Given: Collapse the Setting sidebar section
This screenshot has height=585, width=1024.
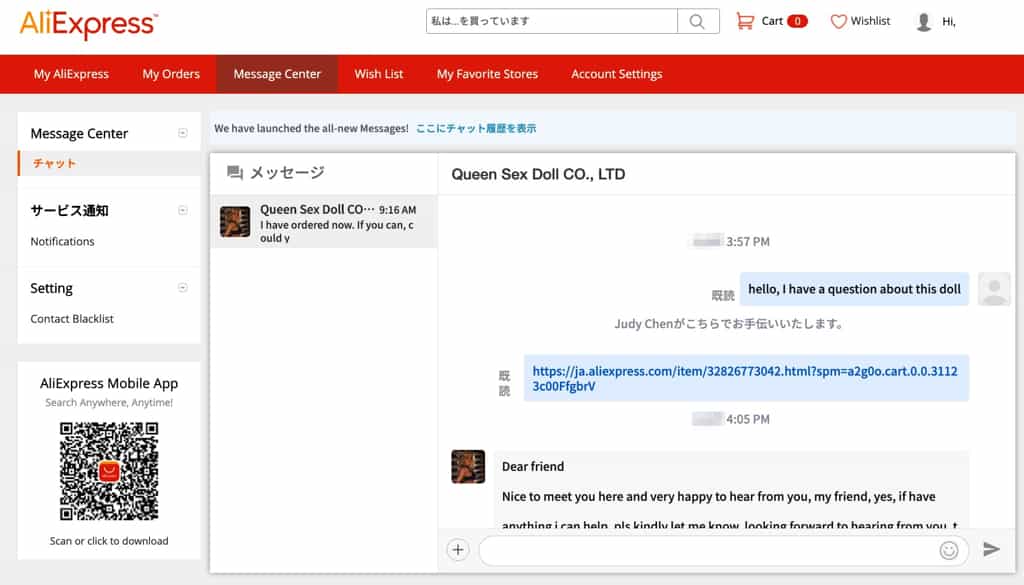Looking at the screenshot, I should [x=183, y=288].
